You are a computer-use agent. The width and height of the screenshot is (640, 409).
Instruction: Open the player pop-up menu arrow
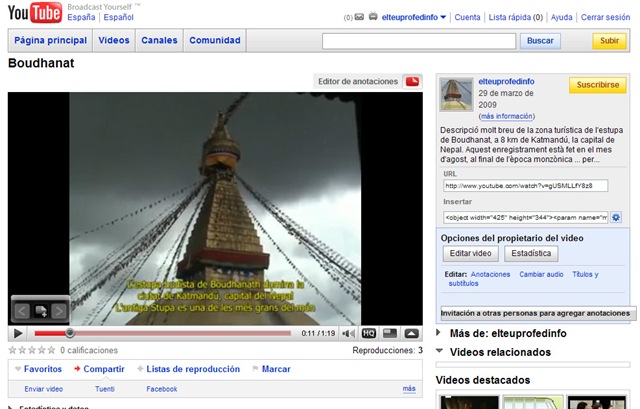[x=411, y=333]
